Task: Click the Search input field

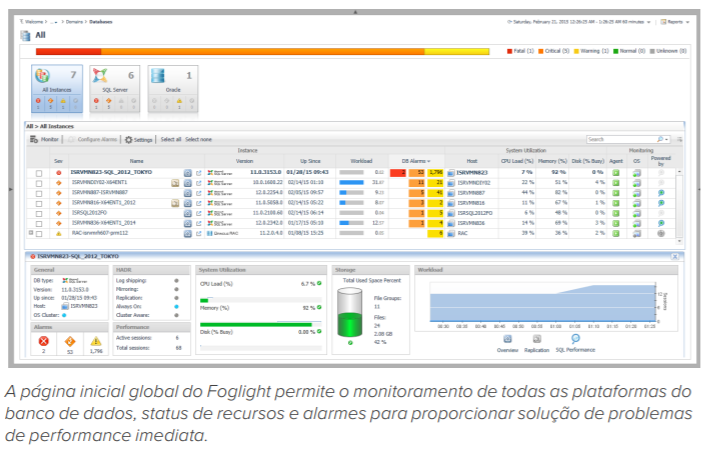Action: (634, 140)
